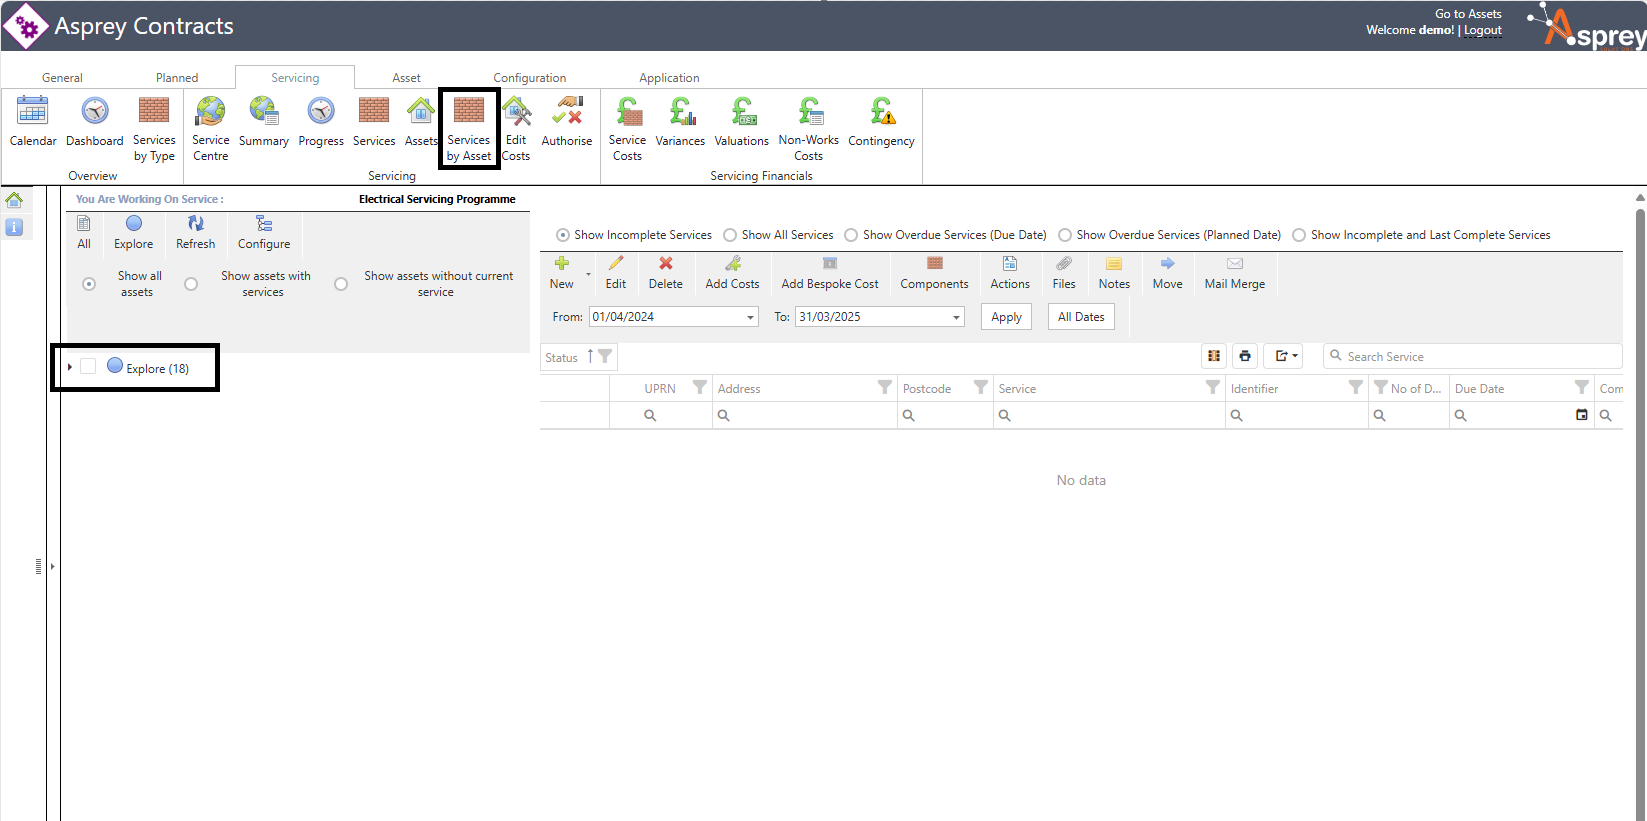The height and width of the screenshot is (821, 1647).
Task: Open the Calendar overview icon
Action: 33,121
